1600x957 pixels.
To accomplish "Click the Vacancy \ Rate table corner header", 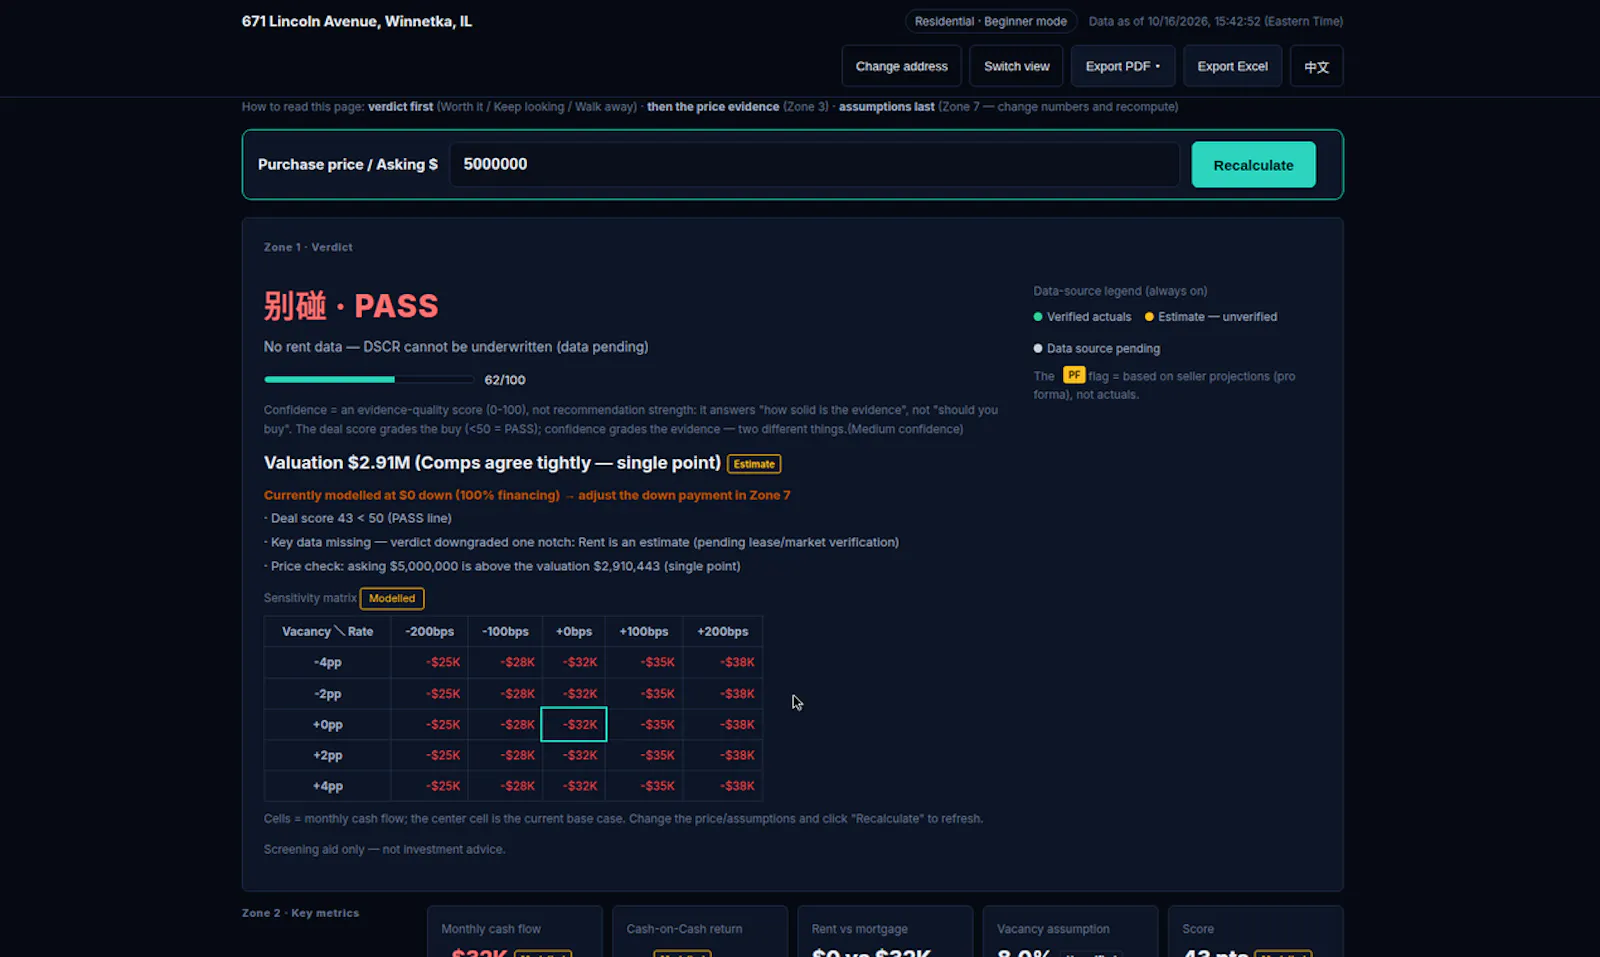I will [328, 631].
